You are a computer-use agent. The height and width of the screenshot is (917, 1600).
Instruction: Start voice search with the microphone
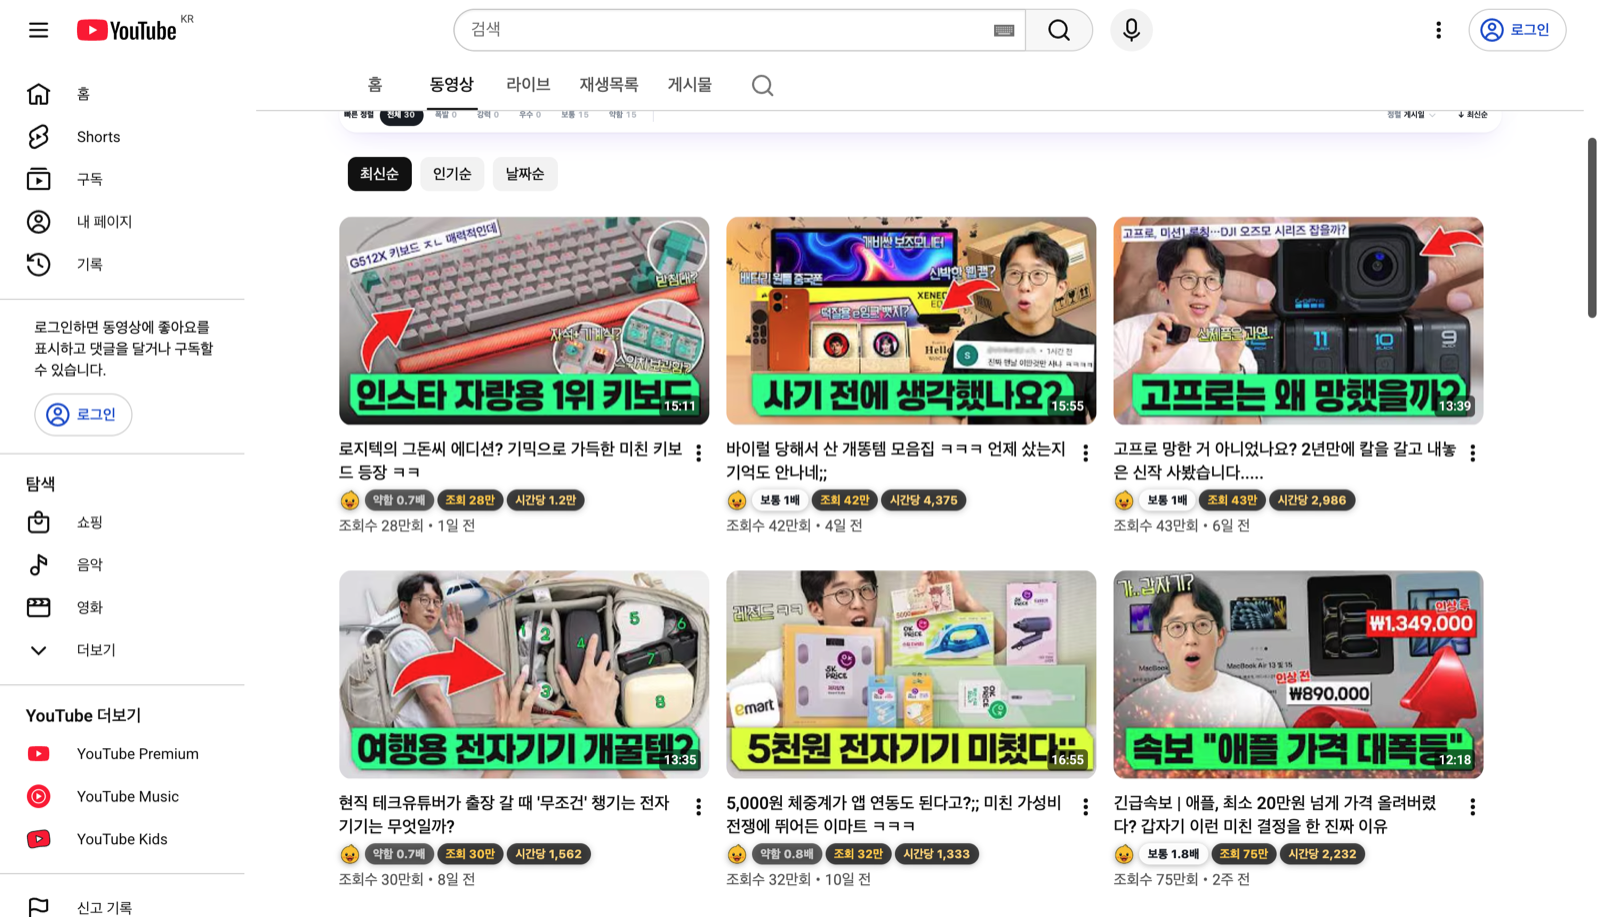(1131, 30)
